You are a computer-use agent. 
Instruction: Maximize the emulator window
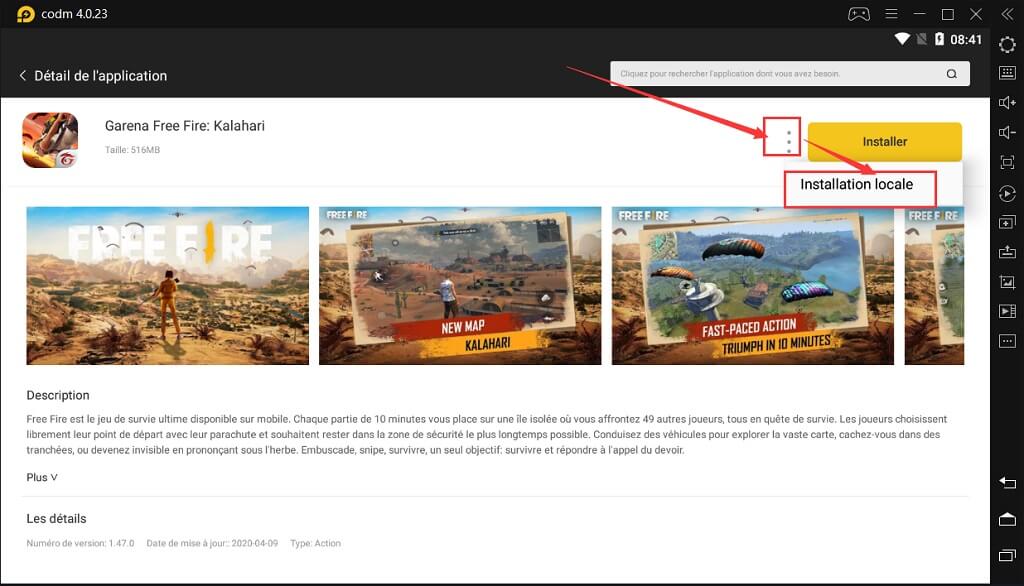[948, 14]
